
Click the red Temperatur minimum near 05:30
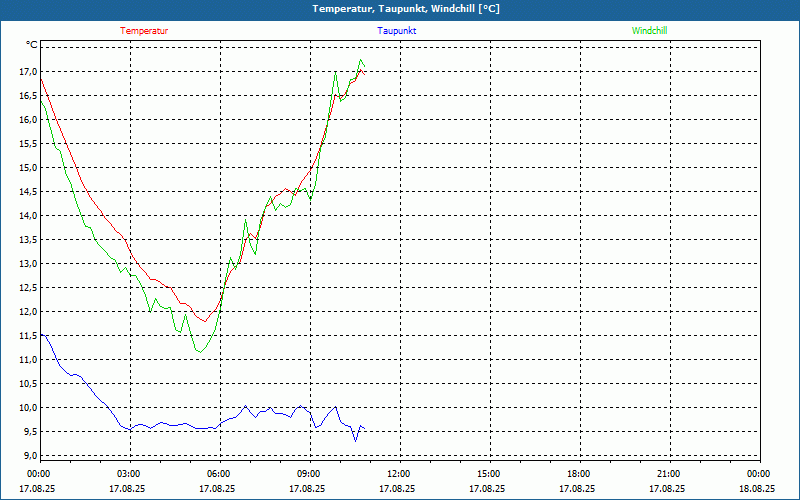pos(205,321)
